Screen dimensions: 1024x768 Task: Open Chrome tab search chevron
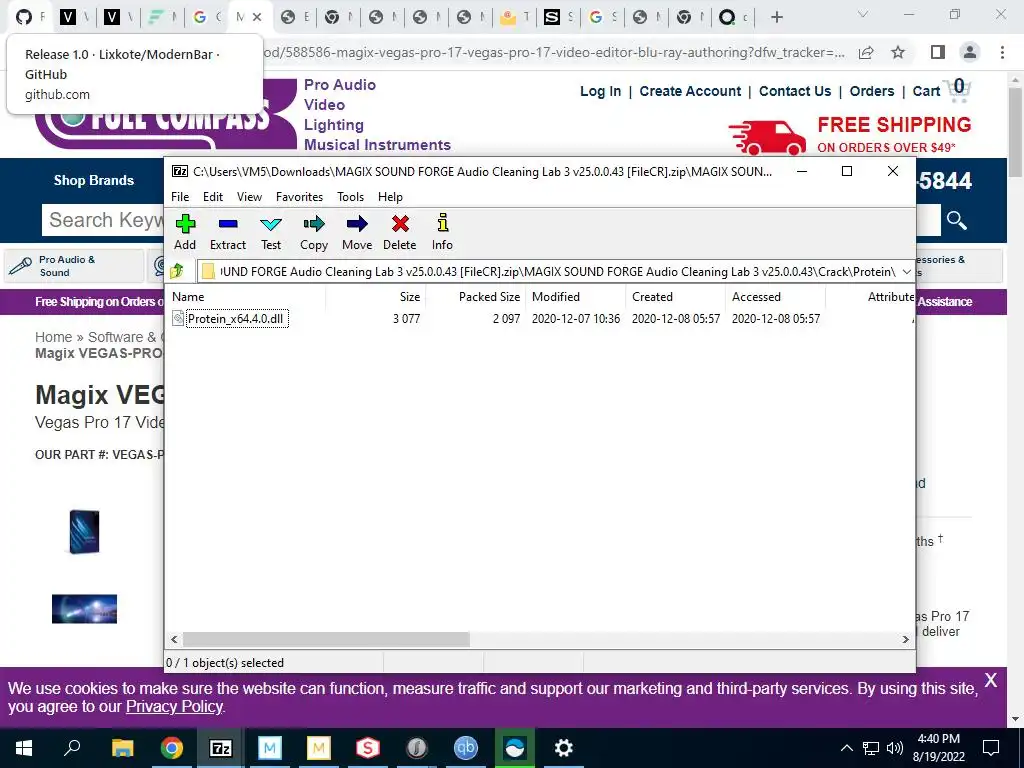click(863, 14)
